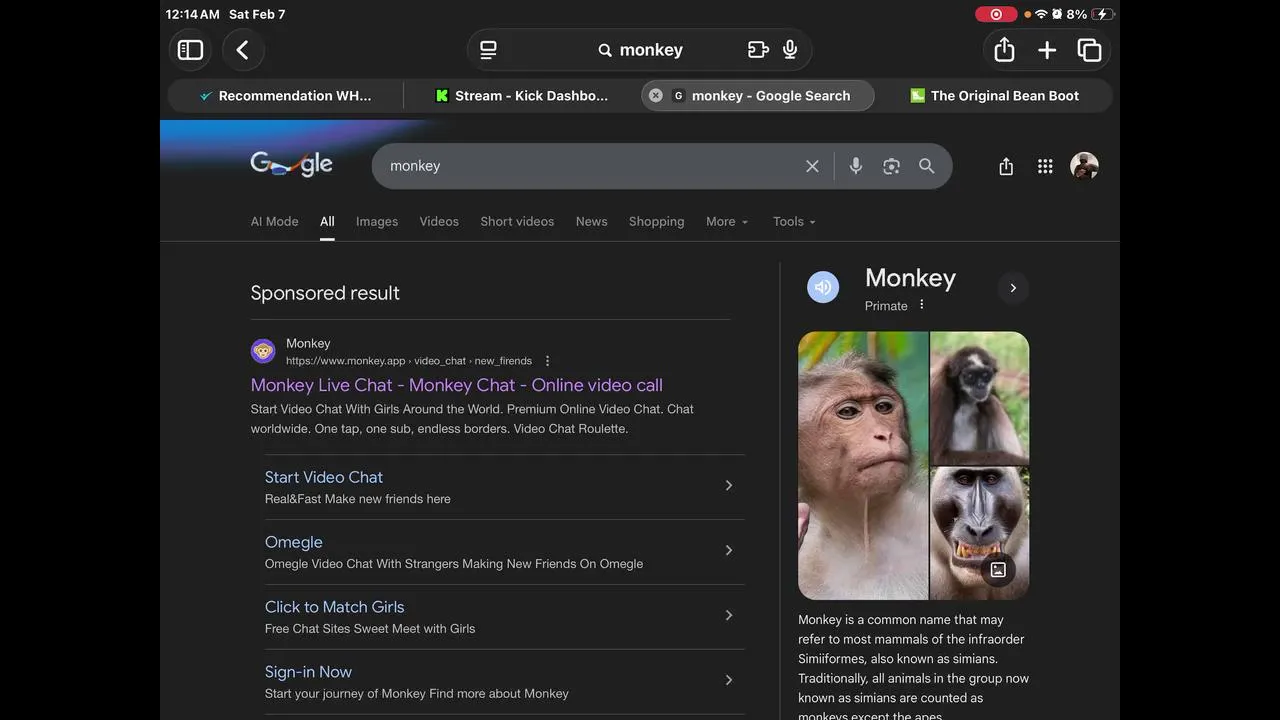Screen dimensions: 1280x720
Task: Tap the battery indicator showing 8%
Action: coord(1090,14)
